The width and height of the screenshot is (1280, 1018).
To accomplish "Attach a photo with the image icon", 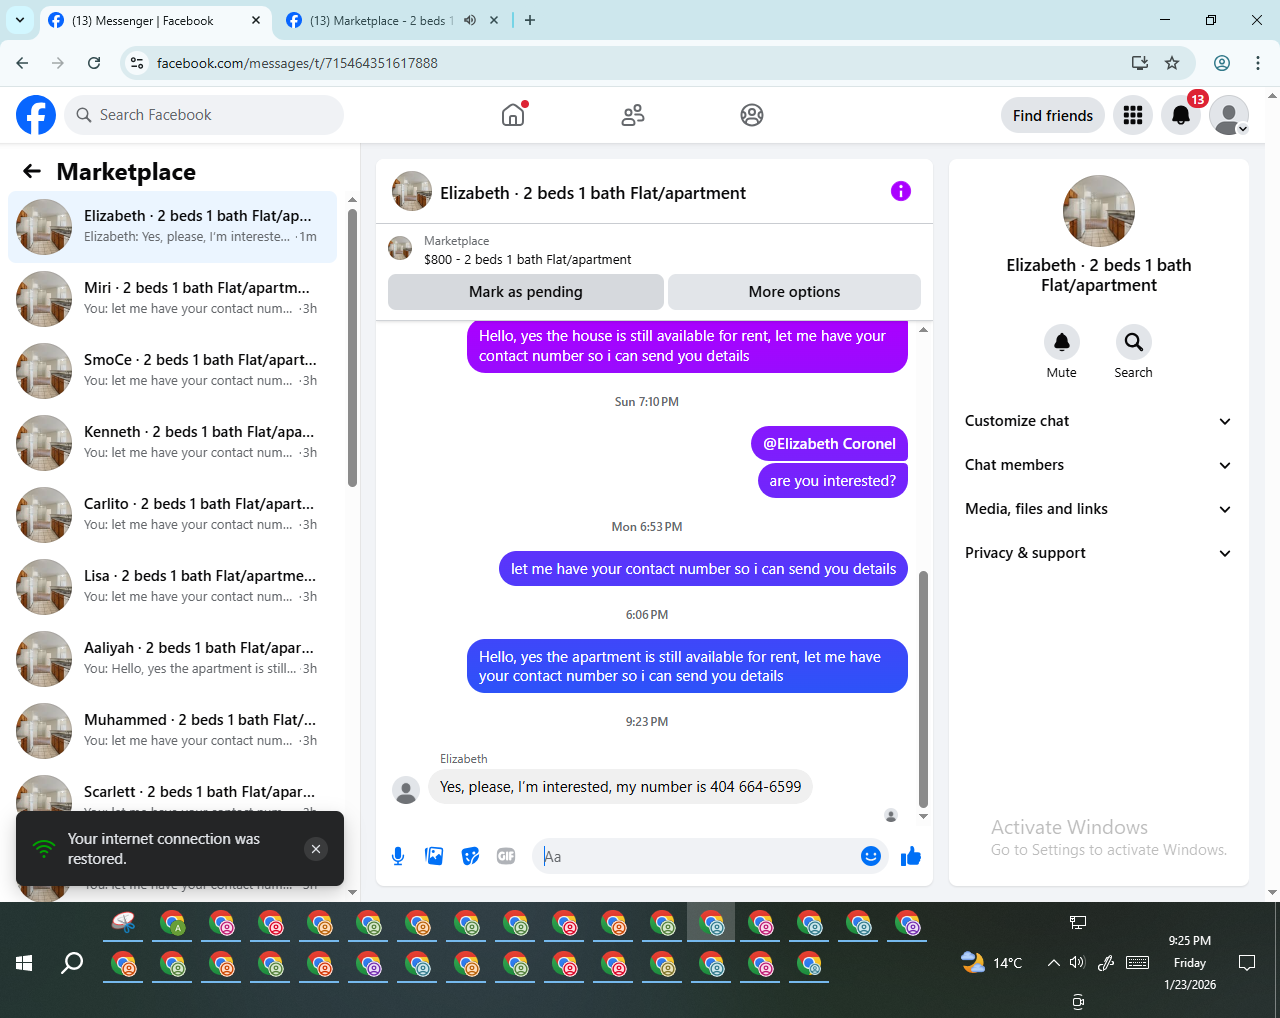I will pos(434,856).
